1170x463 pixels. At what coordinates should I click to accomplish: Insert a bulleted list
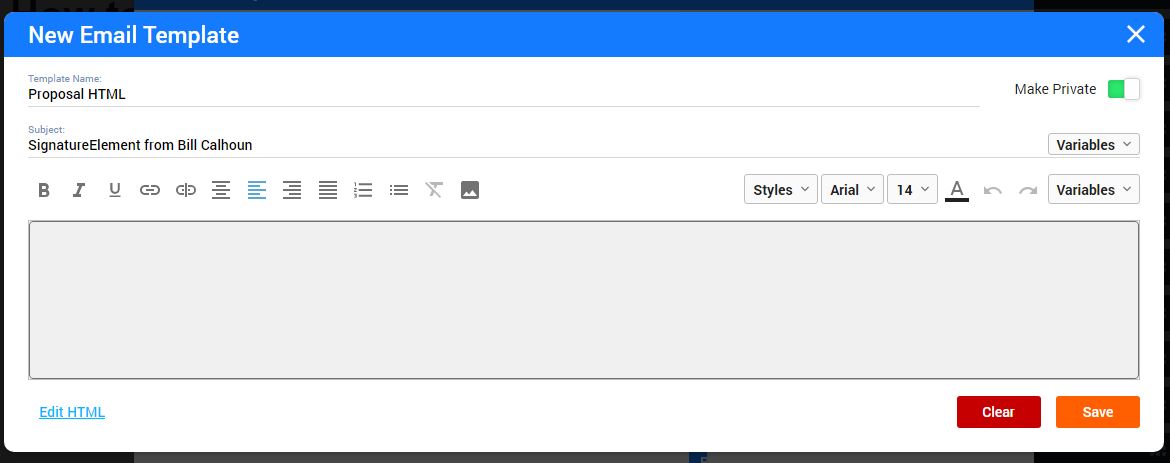pyautogui.click(x=399, y=190)
